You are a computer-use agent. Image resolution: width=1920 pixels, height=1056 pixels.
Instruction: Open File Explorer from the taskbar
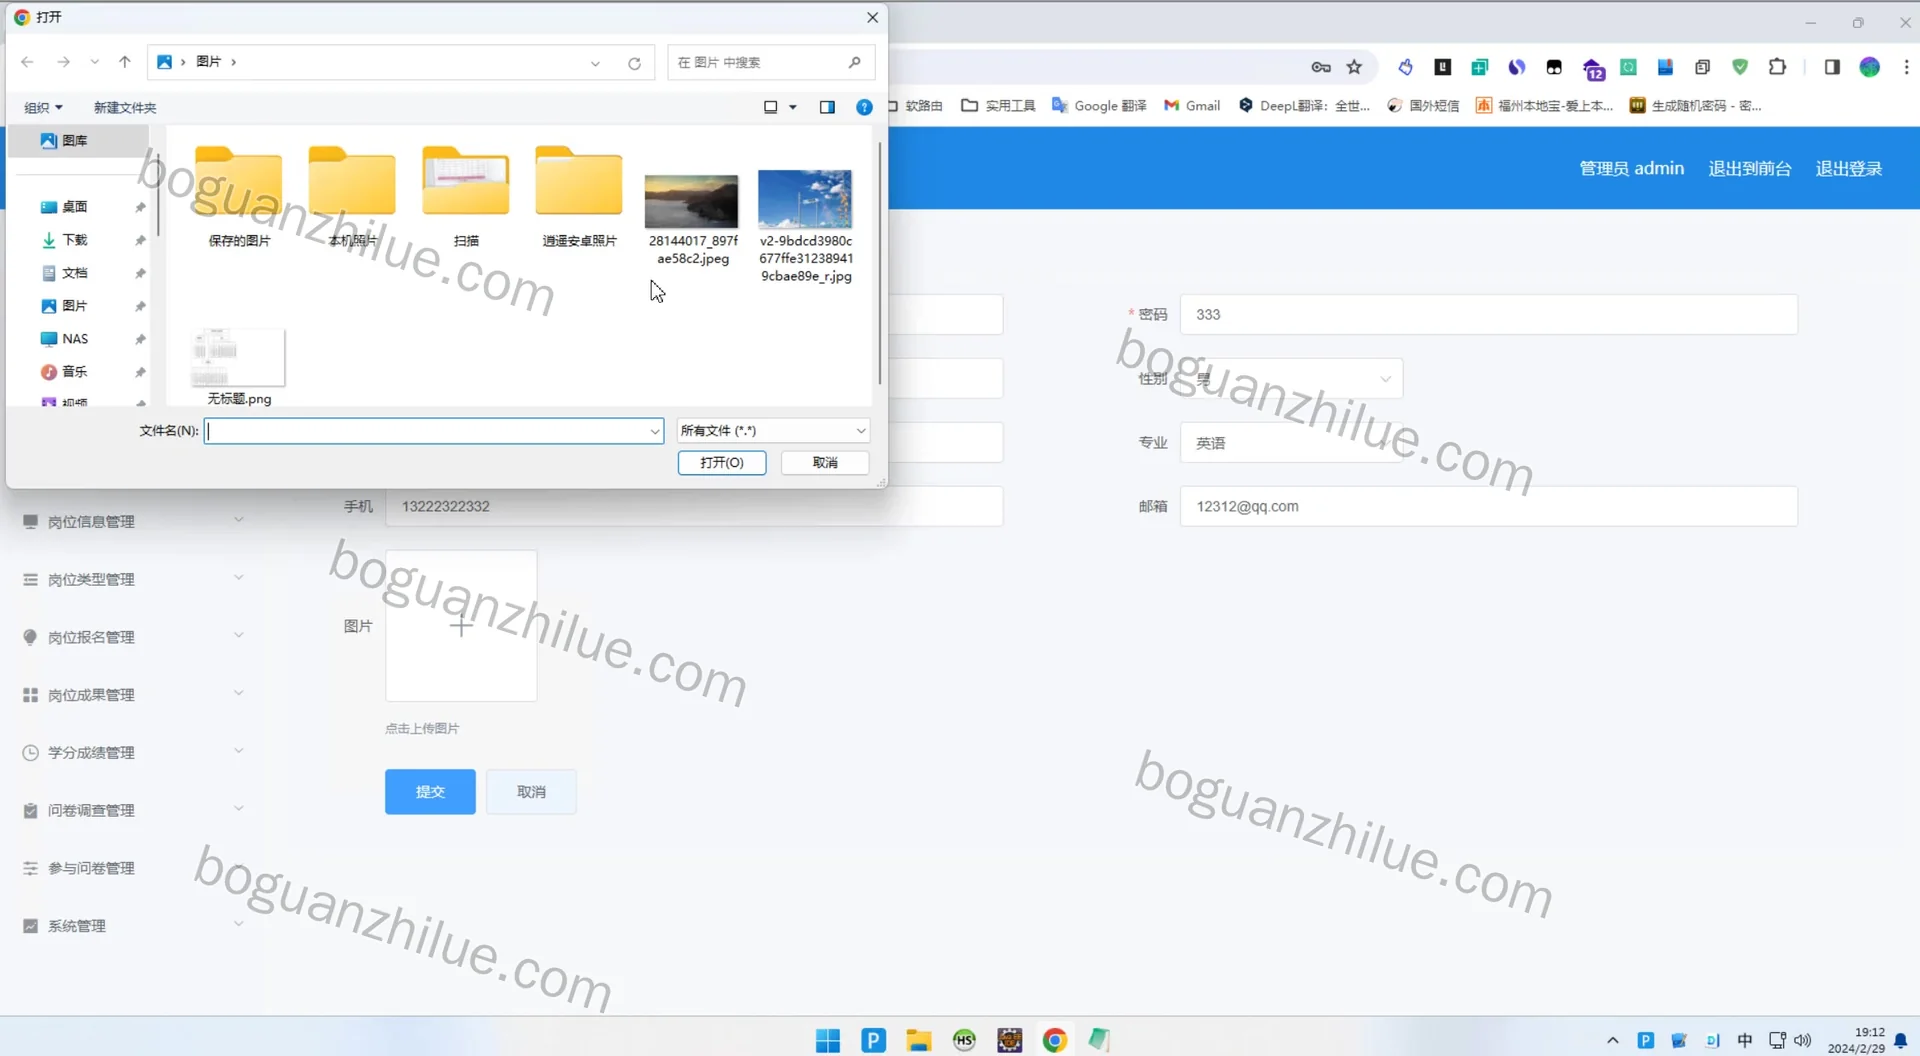(x=919, y=1040)
